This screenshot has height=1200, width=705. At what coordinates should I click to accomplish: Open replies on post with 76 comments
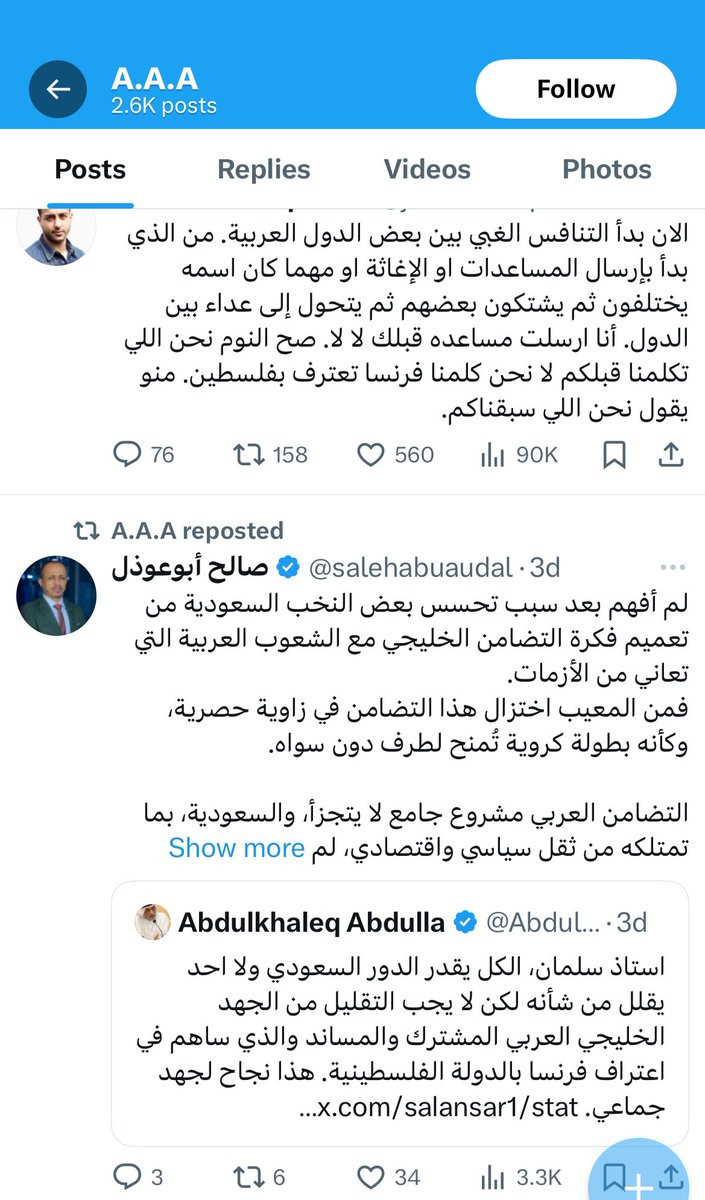tap(144, 455)
